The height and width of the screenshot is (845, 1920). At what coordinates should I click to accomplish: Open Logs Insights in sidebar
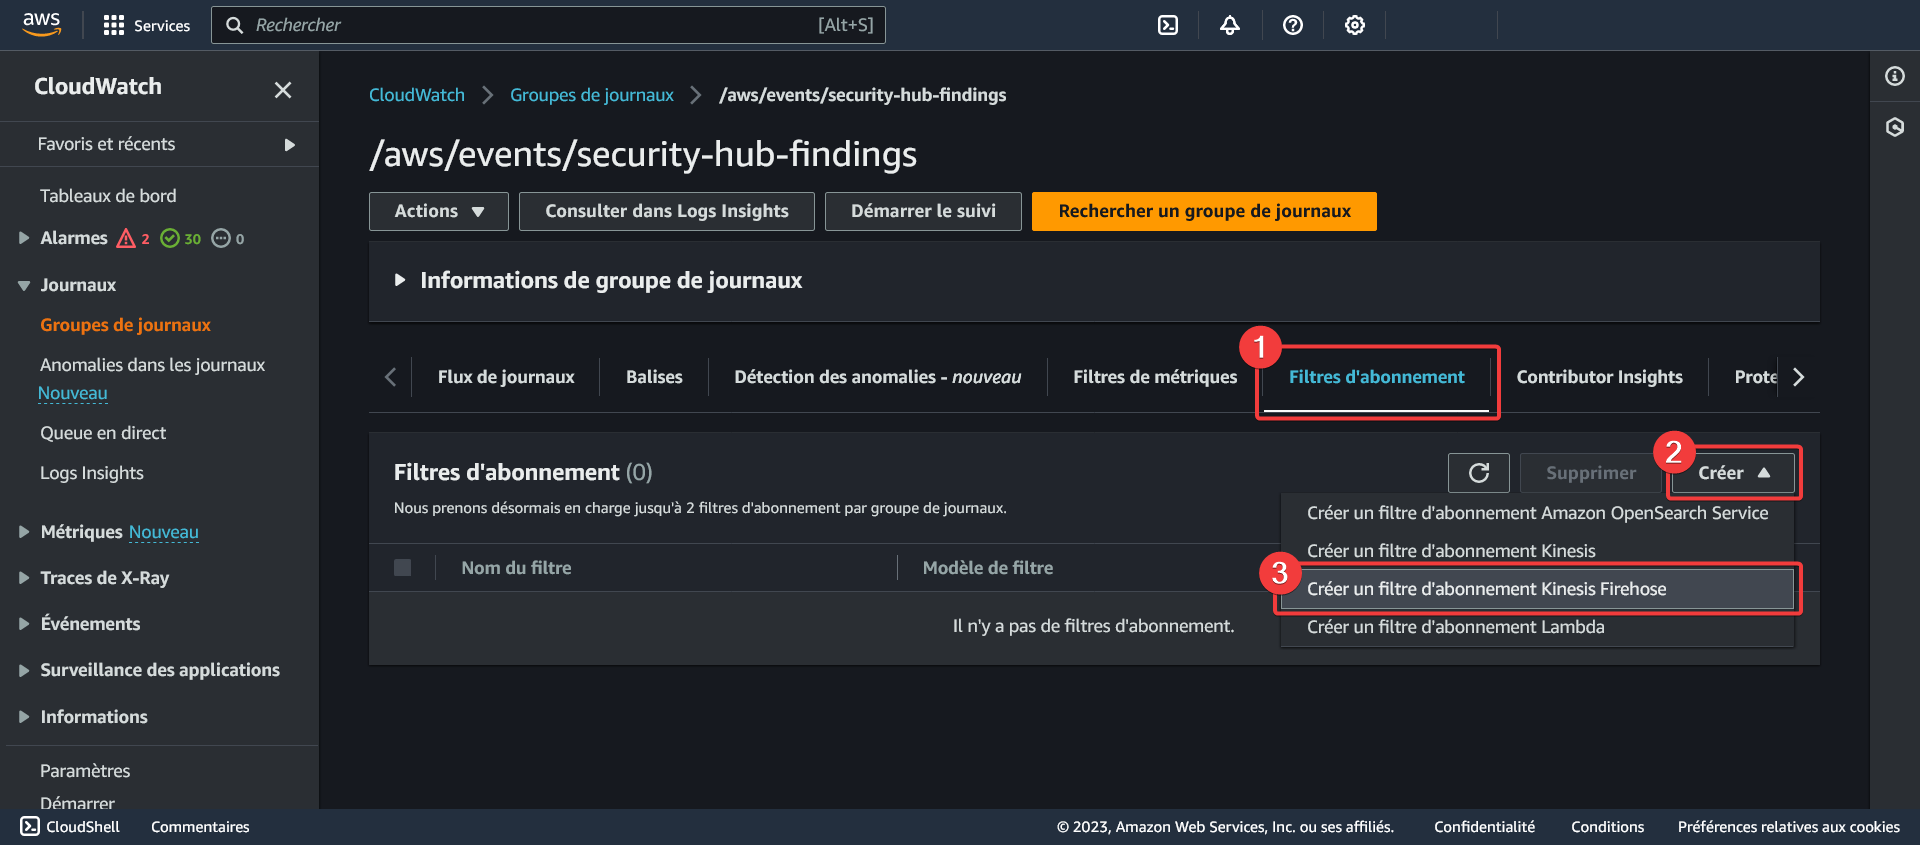92,473
